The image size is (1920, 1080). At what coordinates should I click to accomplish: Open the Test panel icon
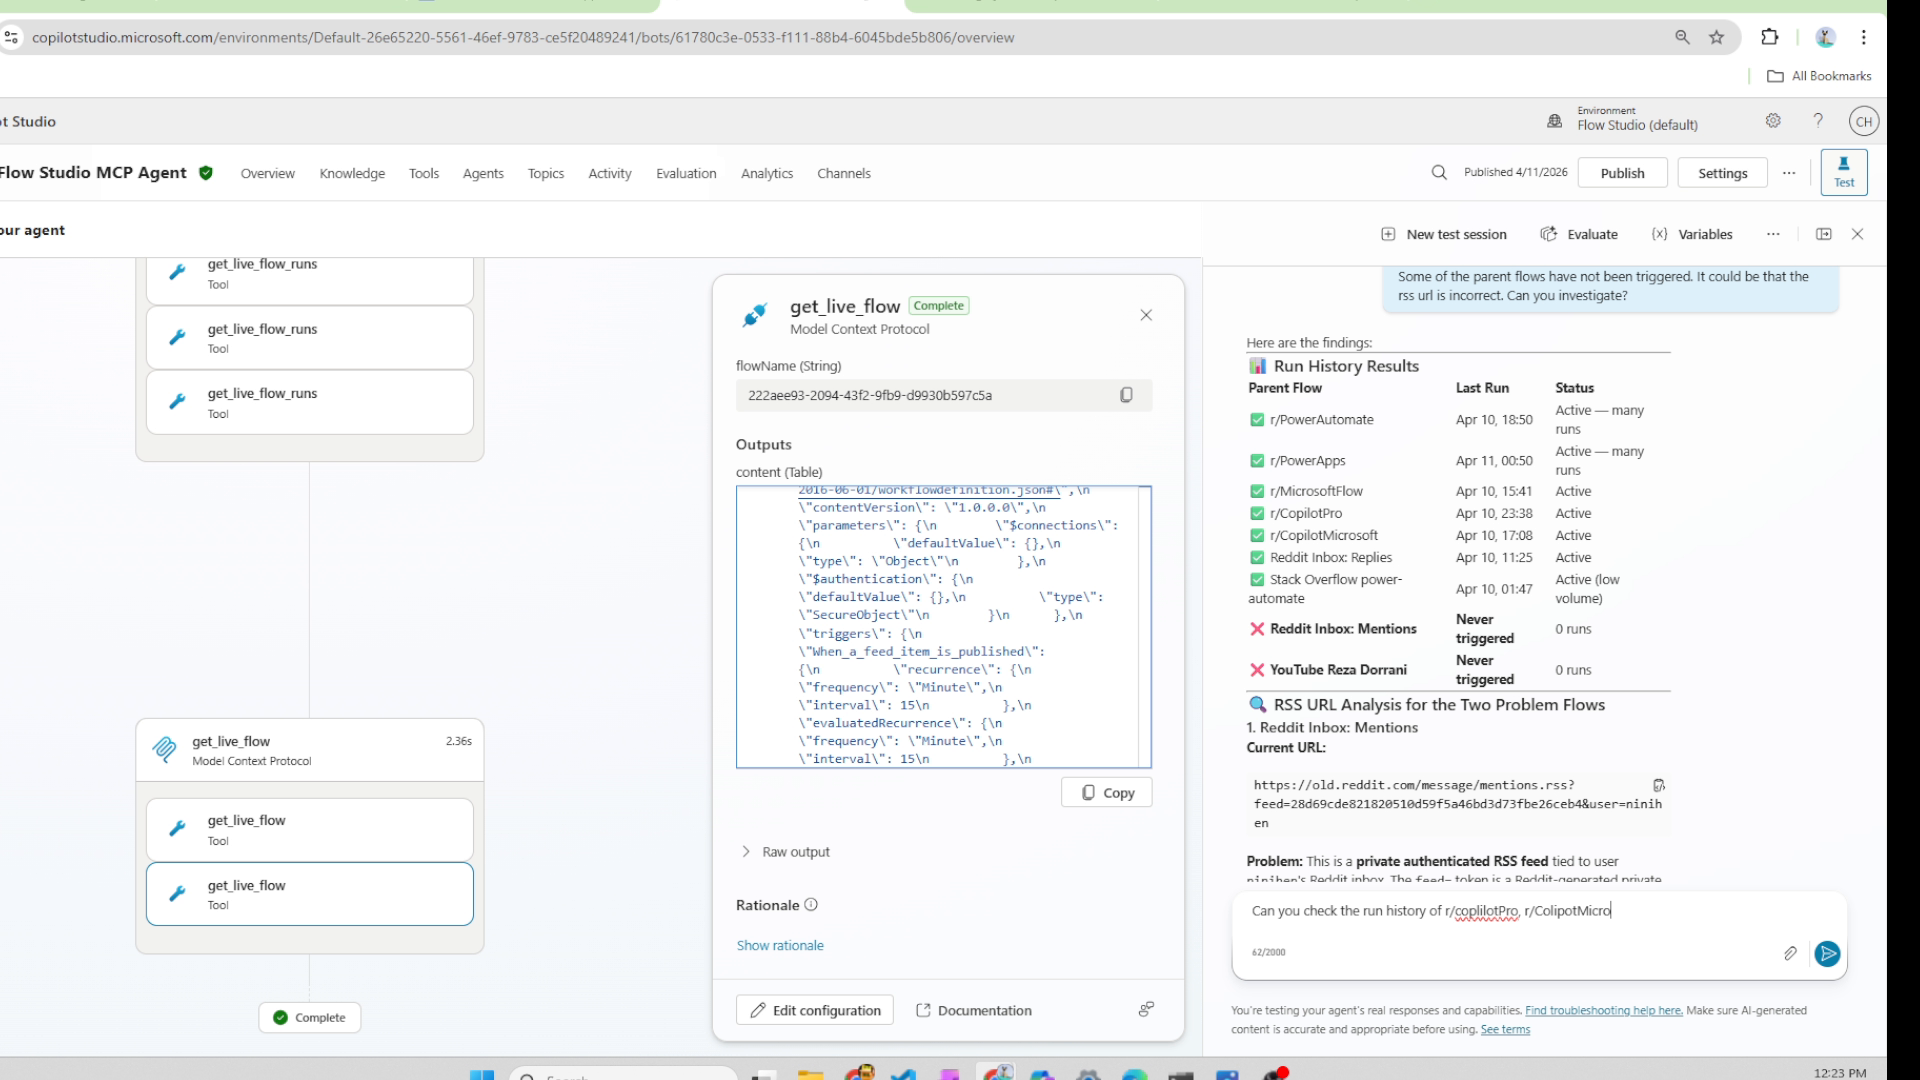click(1844, 172)
